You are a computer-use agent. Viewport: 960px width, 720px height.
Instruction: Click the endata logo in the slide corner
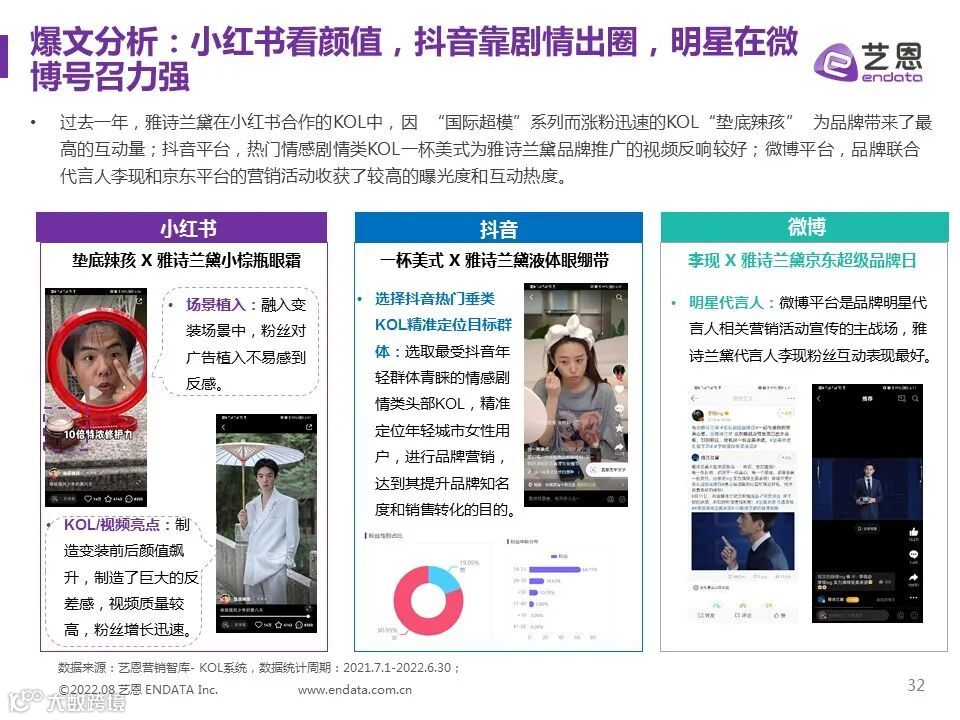[868, 62]
